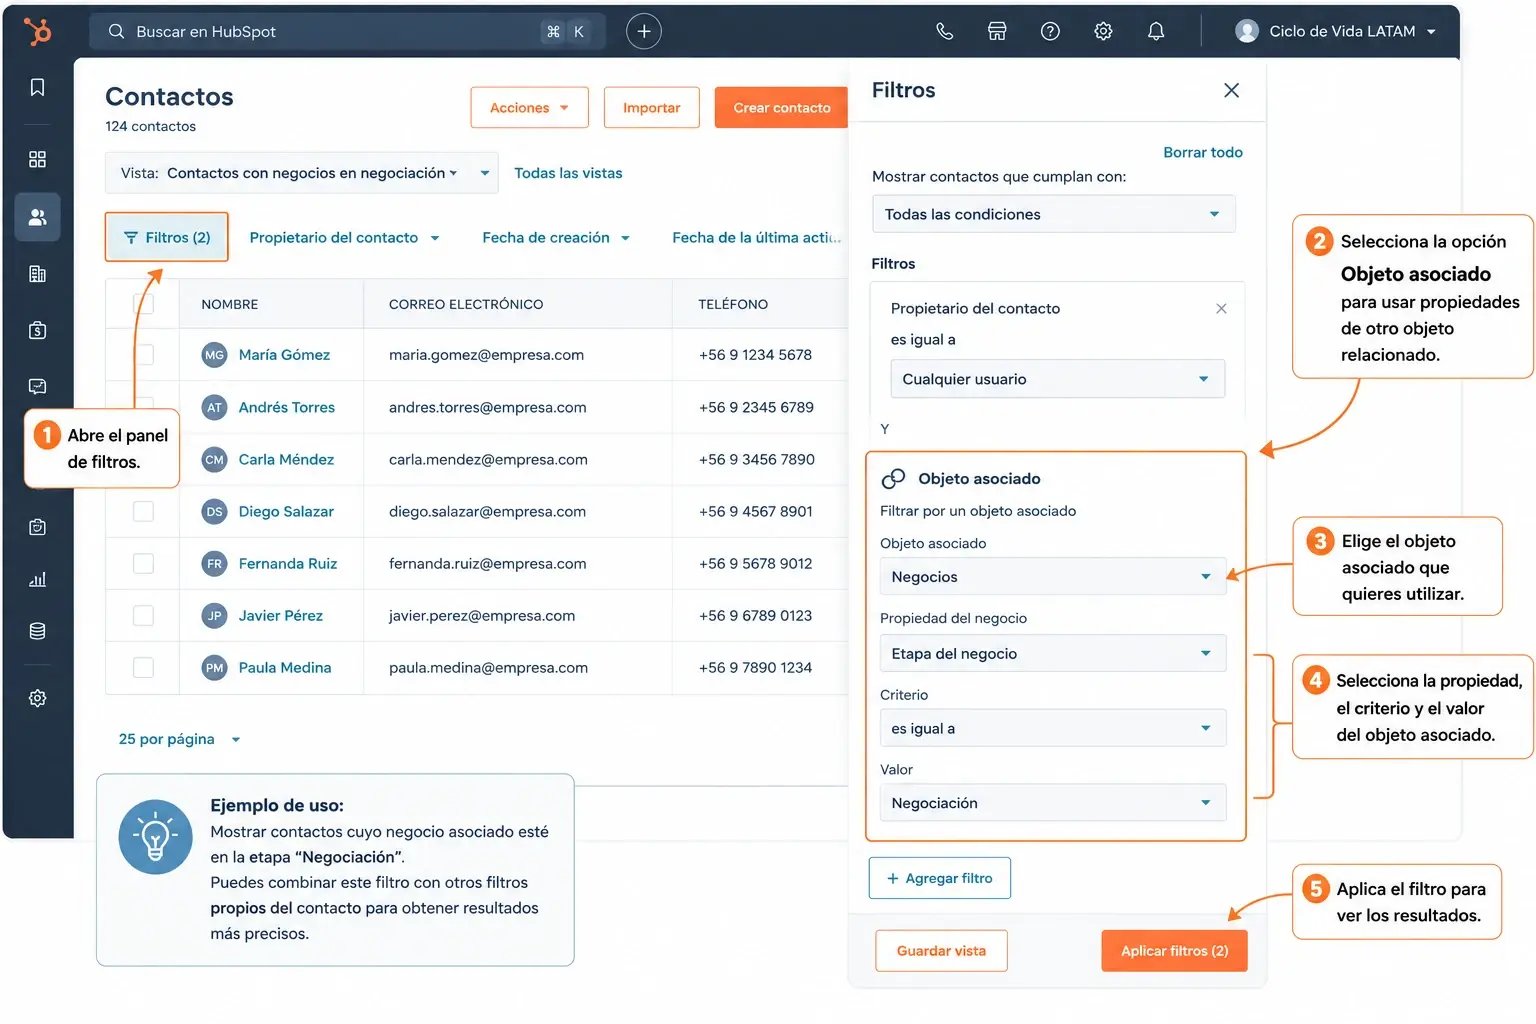Open the reports bar chart icon in sidebar
The width and height of the screenshot is (1536, 1024).
point(37,579)
